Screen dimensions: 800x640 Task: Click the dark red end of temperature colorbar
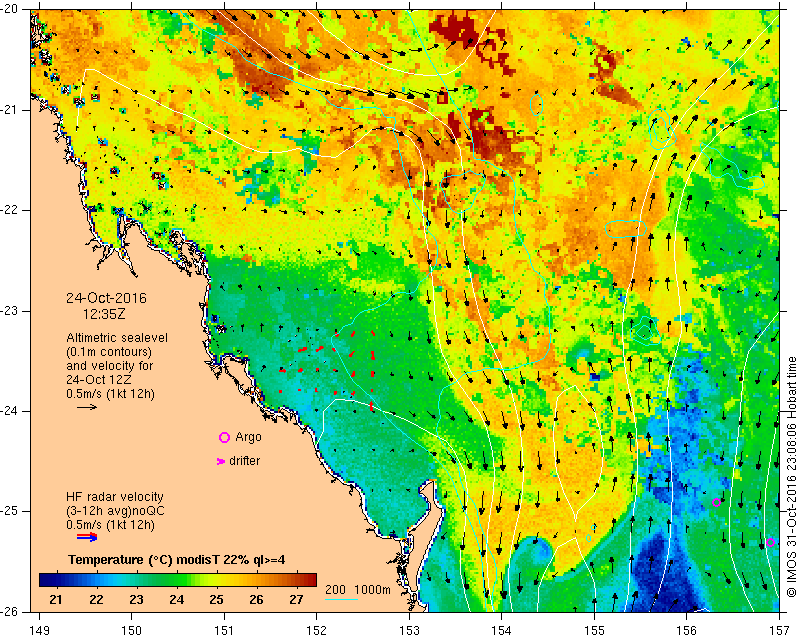coord(310,579)
